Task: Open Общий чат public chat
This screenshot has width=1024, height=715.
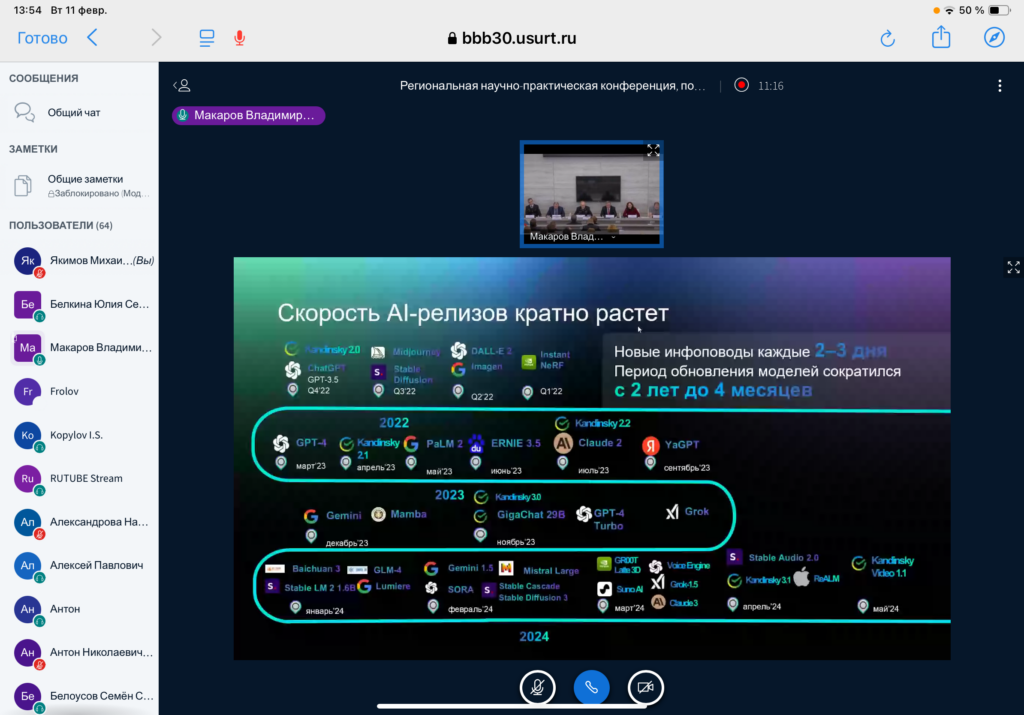Action: pyautogui.click(x=79, y=112)
